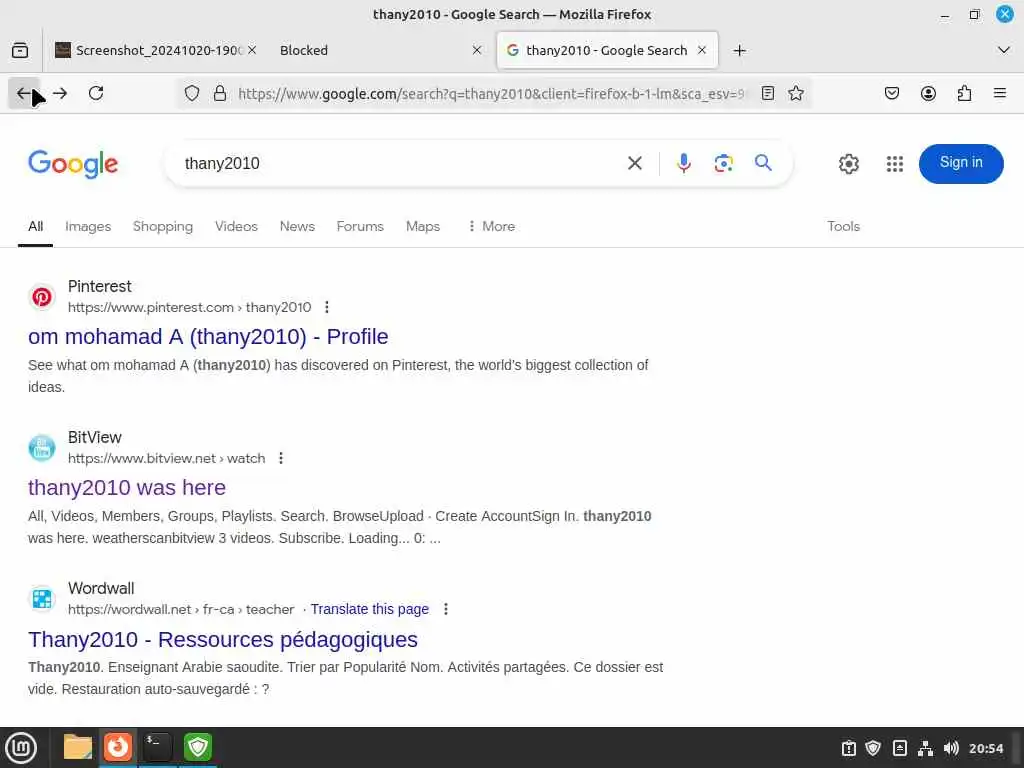
Task: Go back to the previous page
Action: 24,93
